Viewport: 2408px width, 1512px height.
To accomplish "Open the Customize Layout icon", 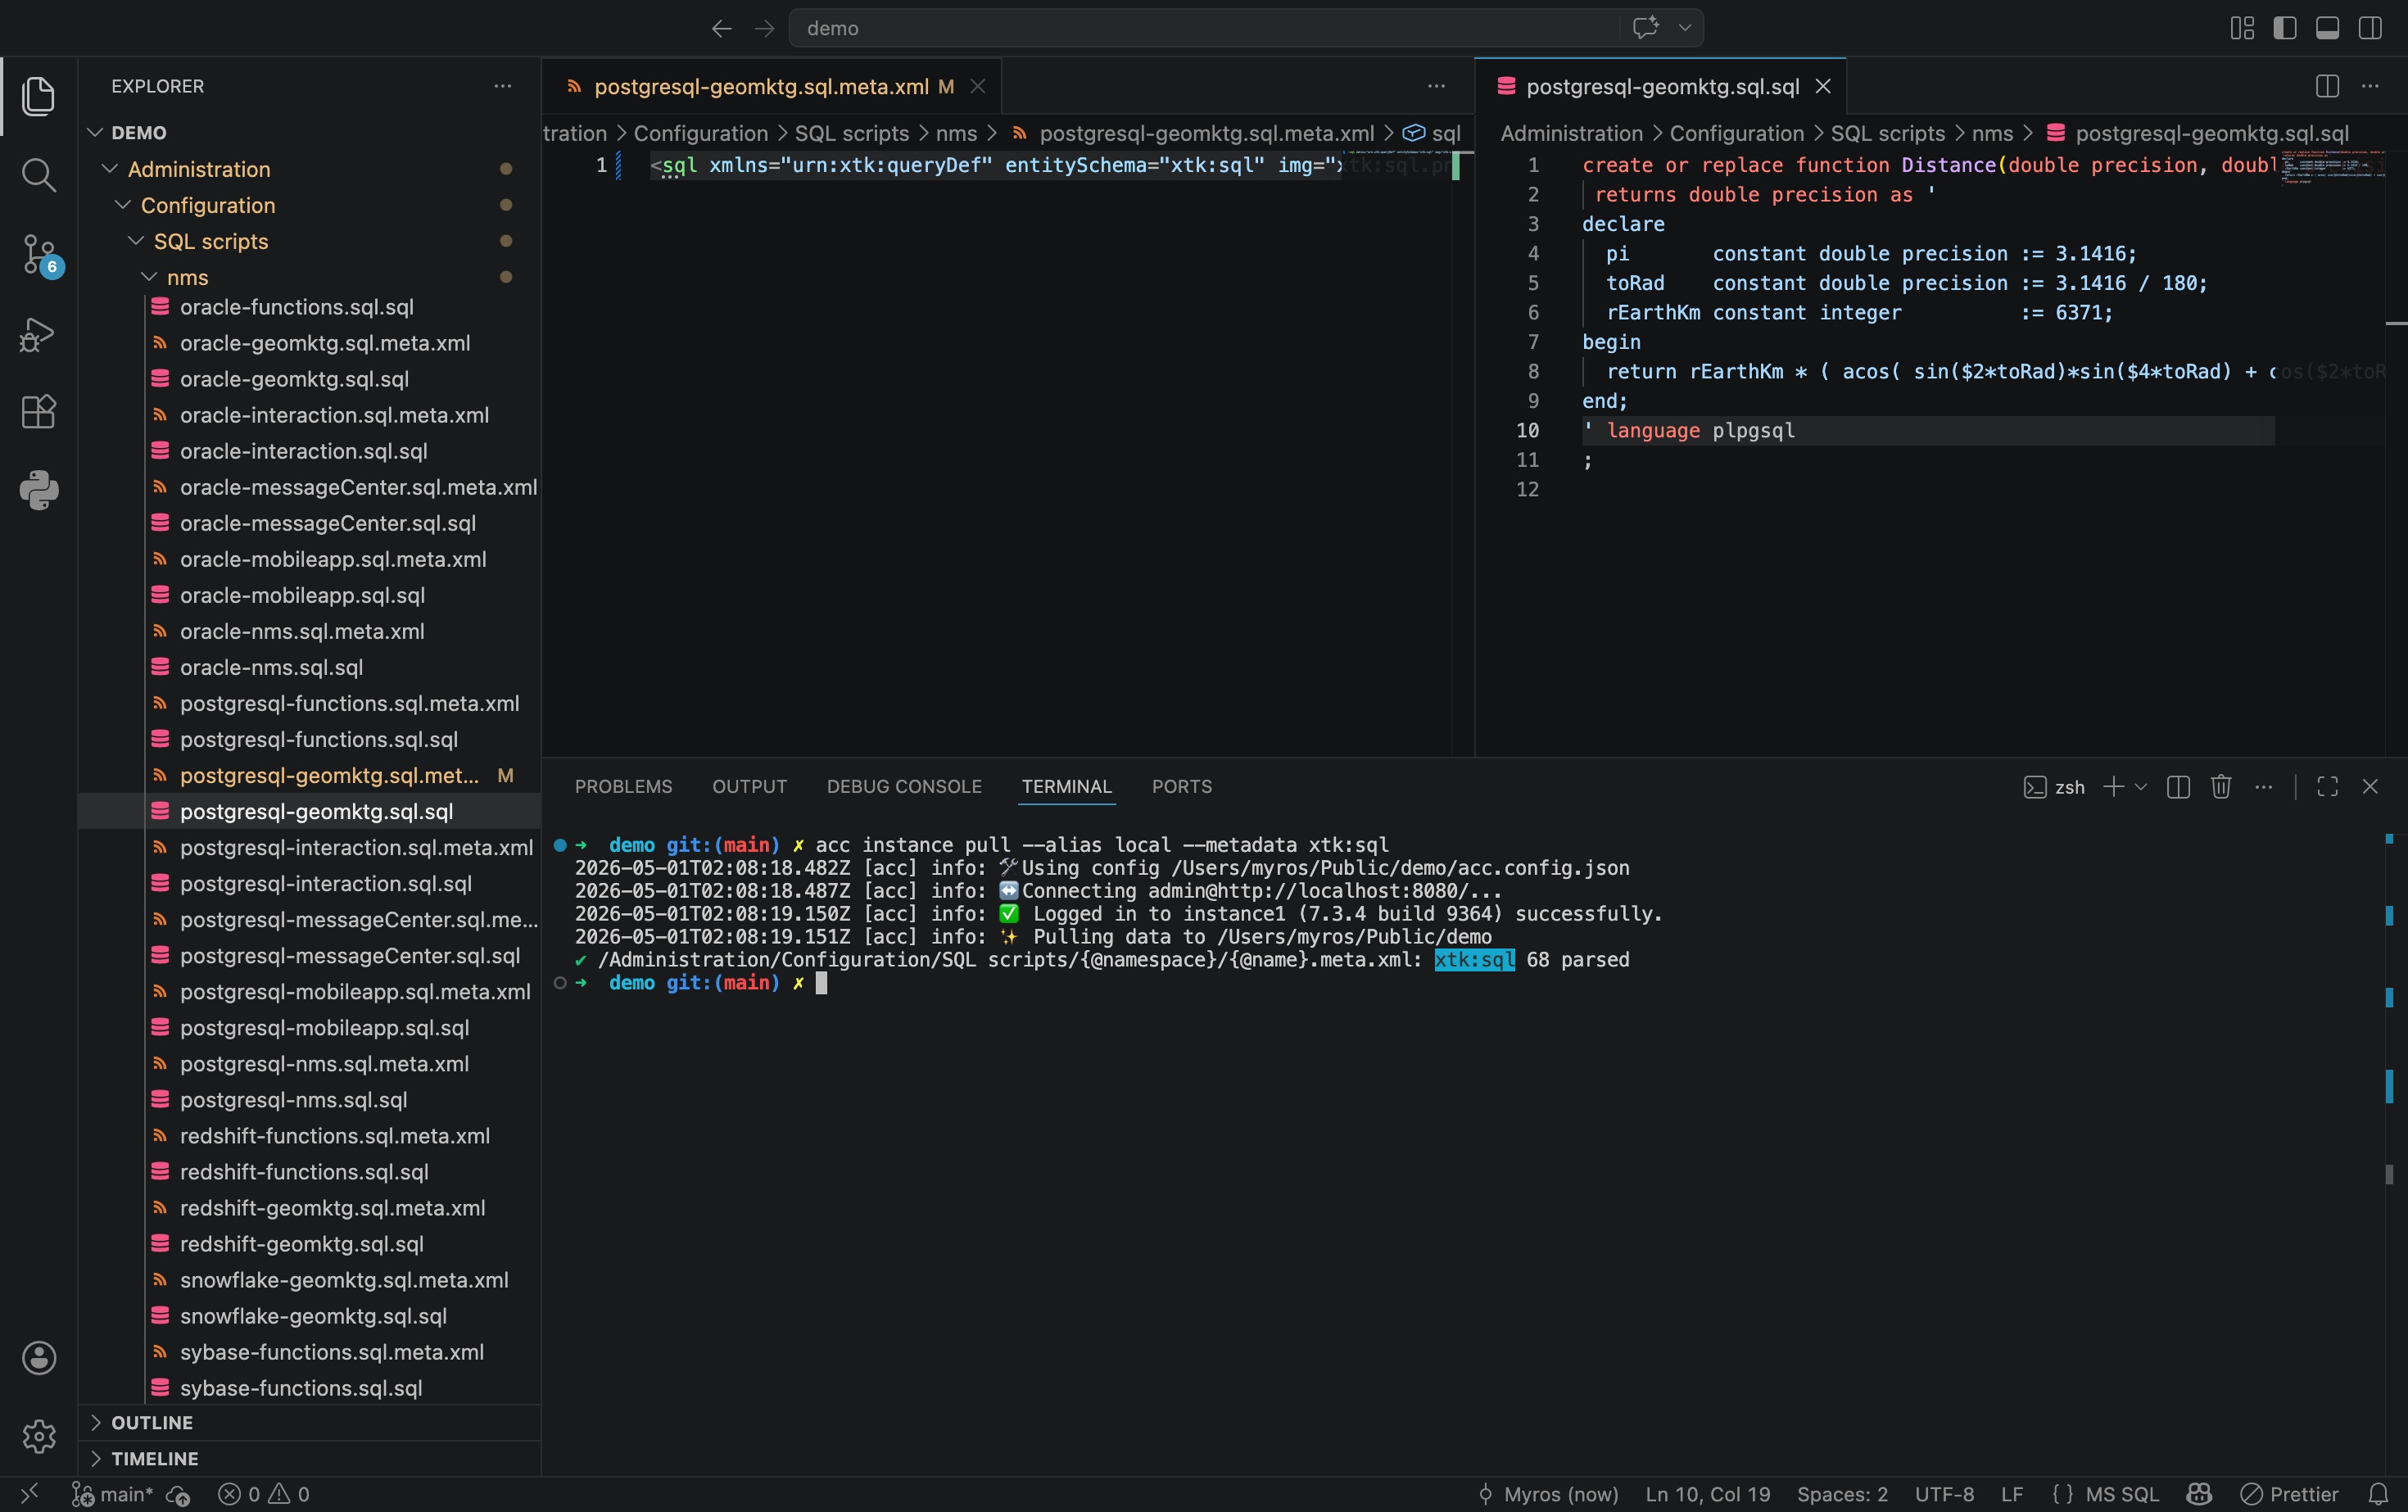I will [2242, 28].
